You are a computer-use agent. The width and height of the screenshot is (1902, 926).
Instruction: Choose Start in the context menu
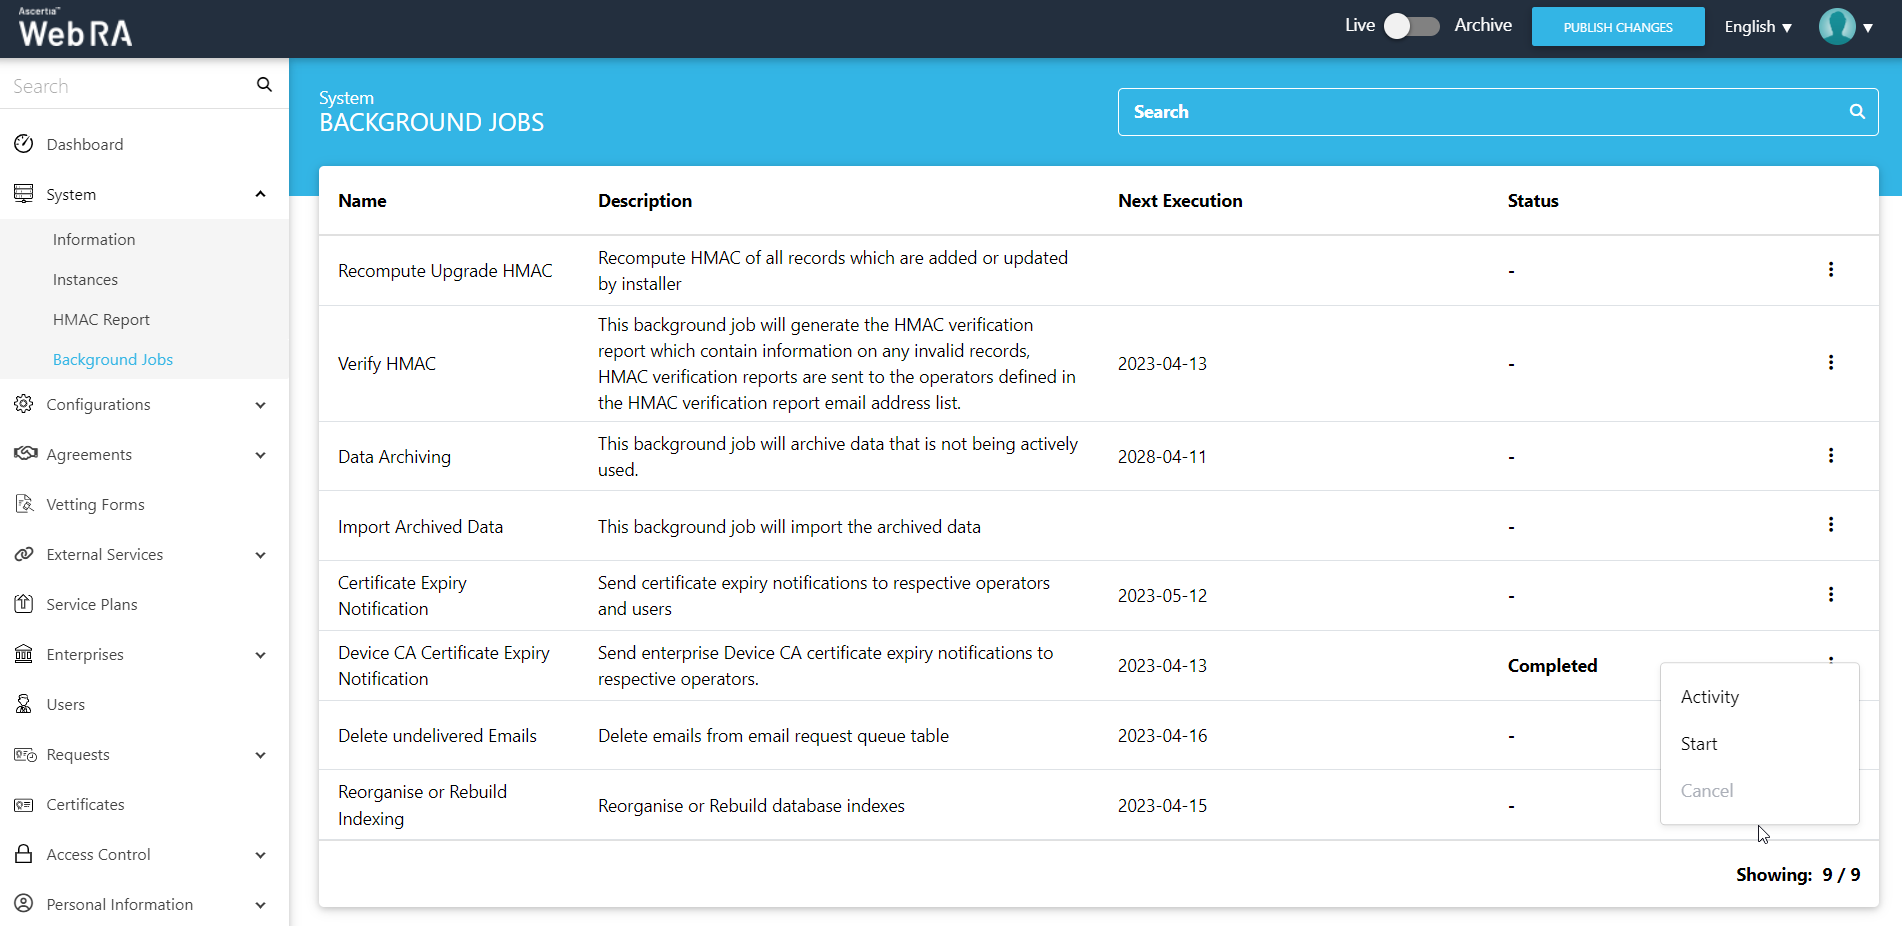pos(1698,744)
